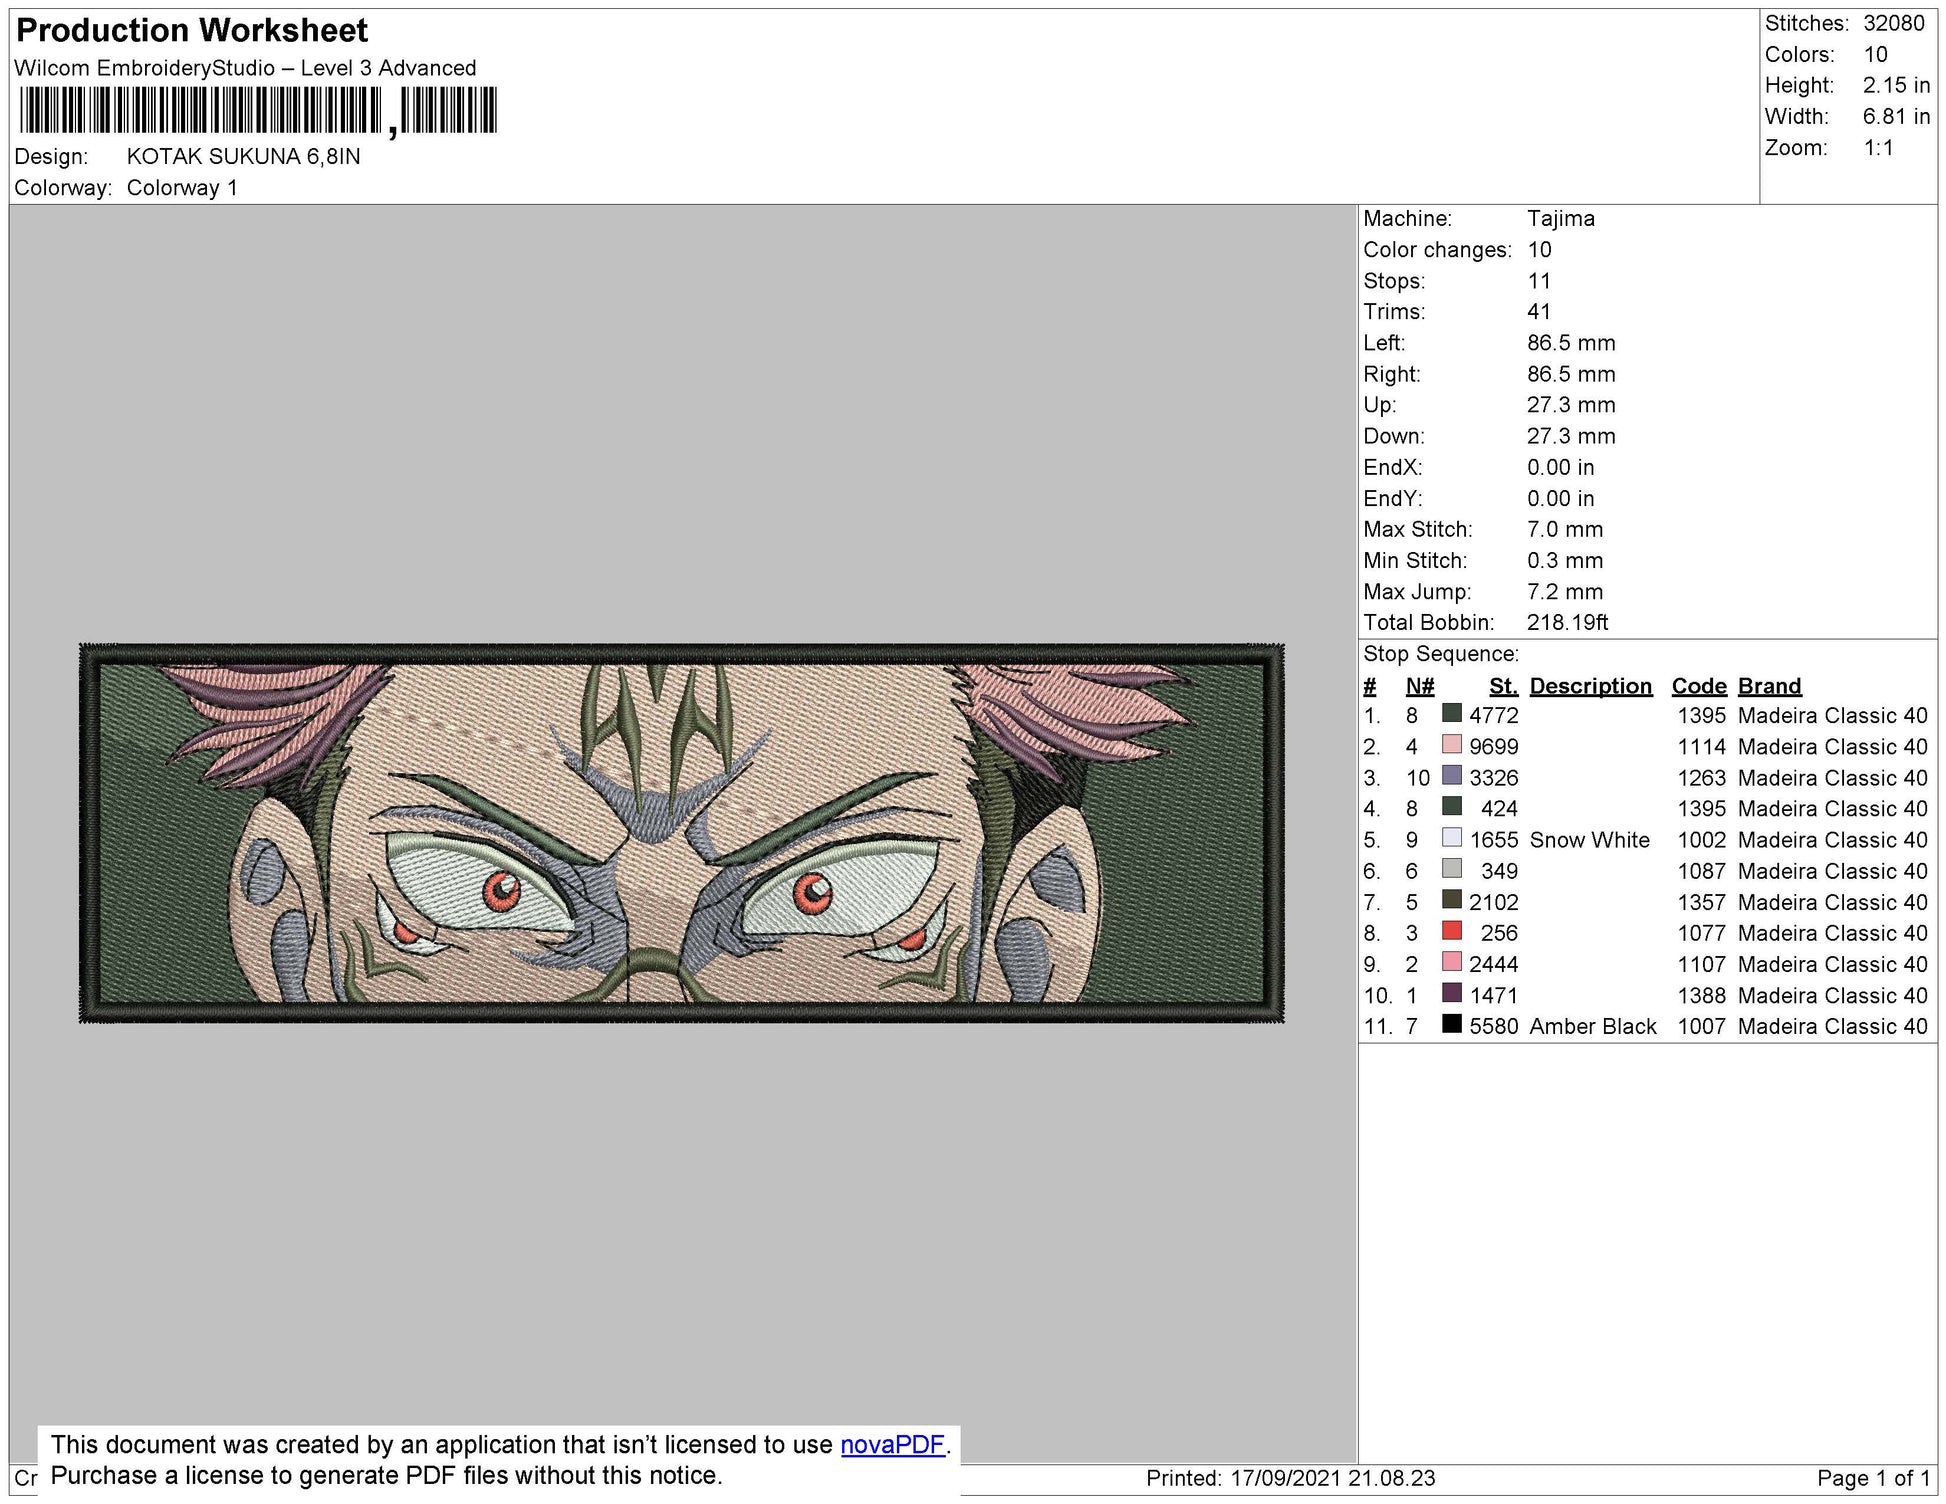The image size is (1946, 1504).
Task: Click the Amber Black description text
Action: tap(1593, 1026)
